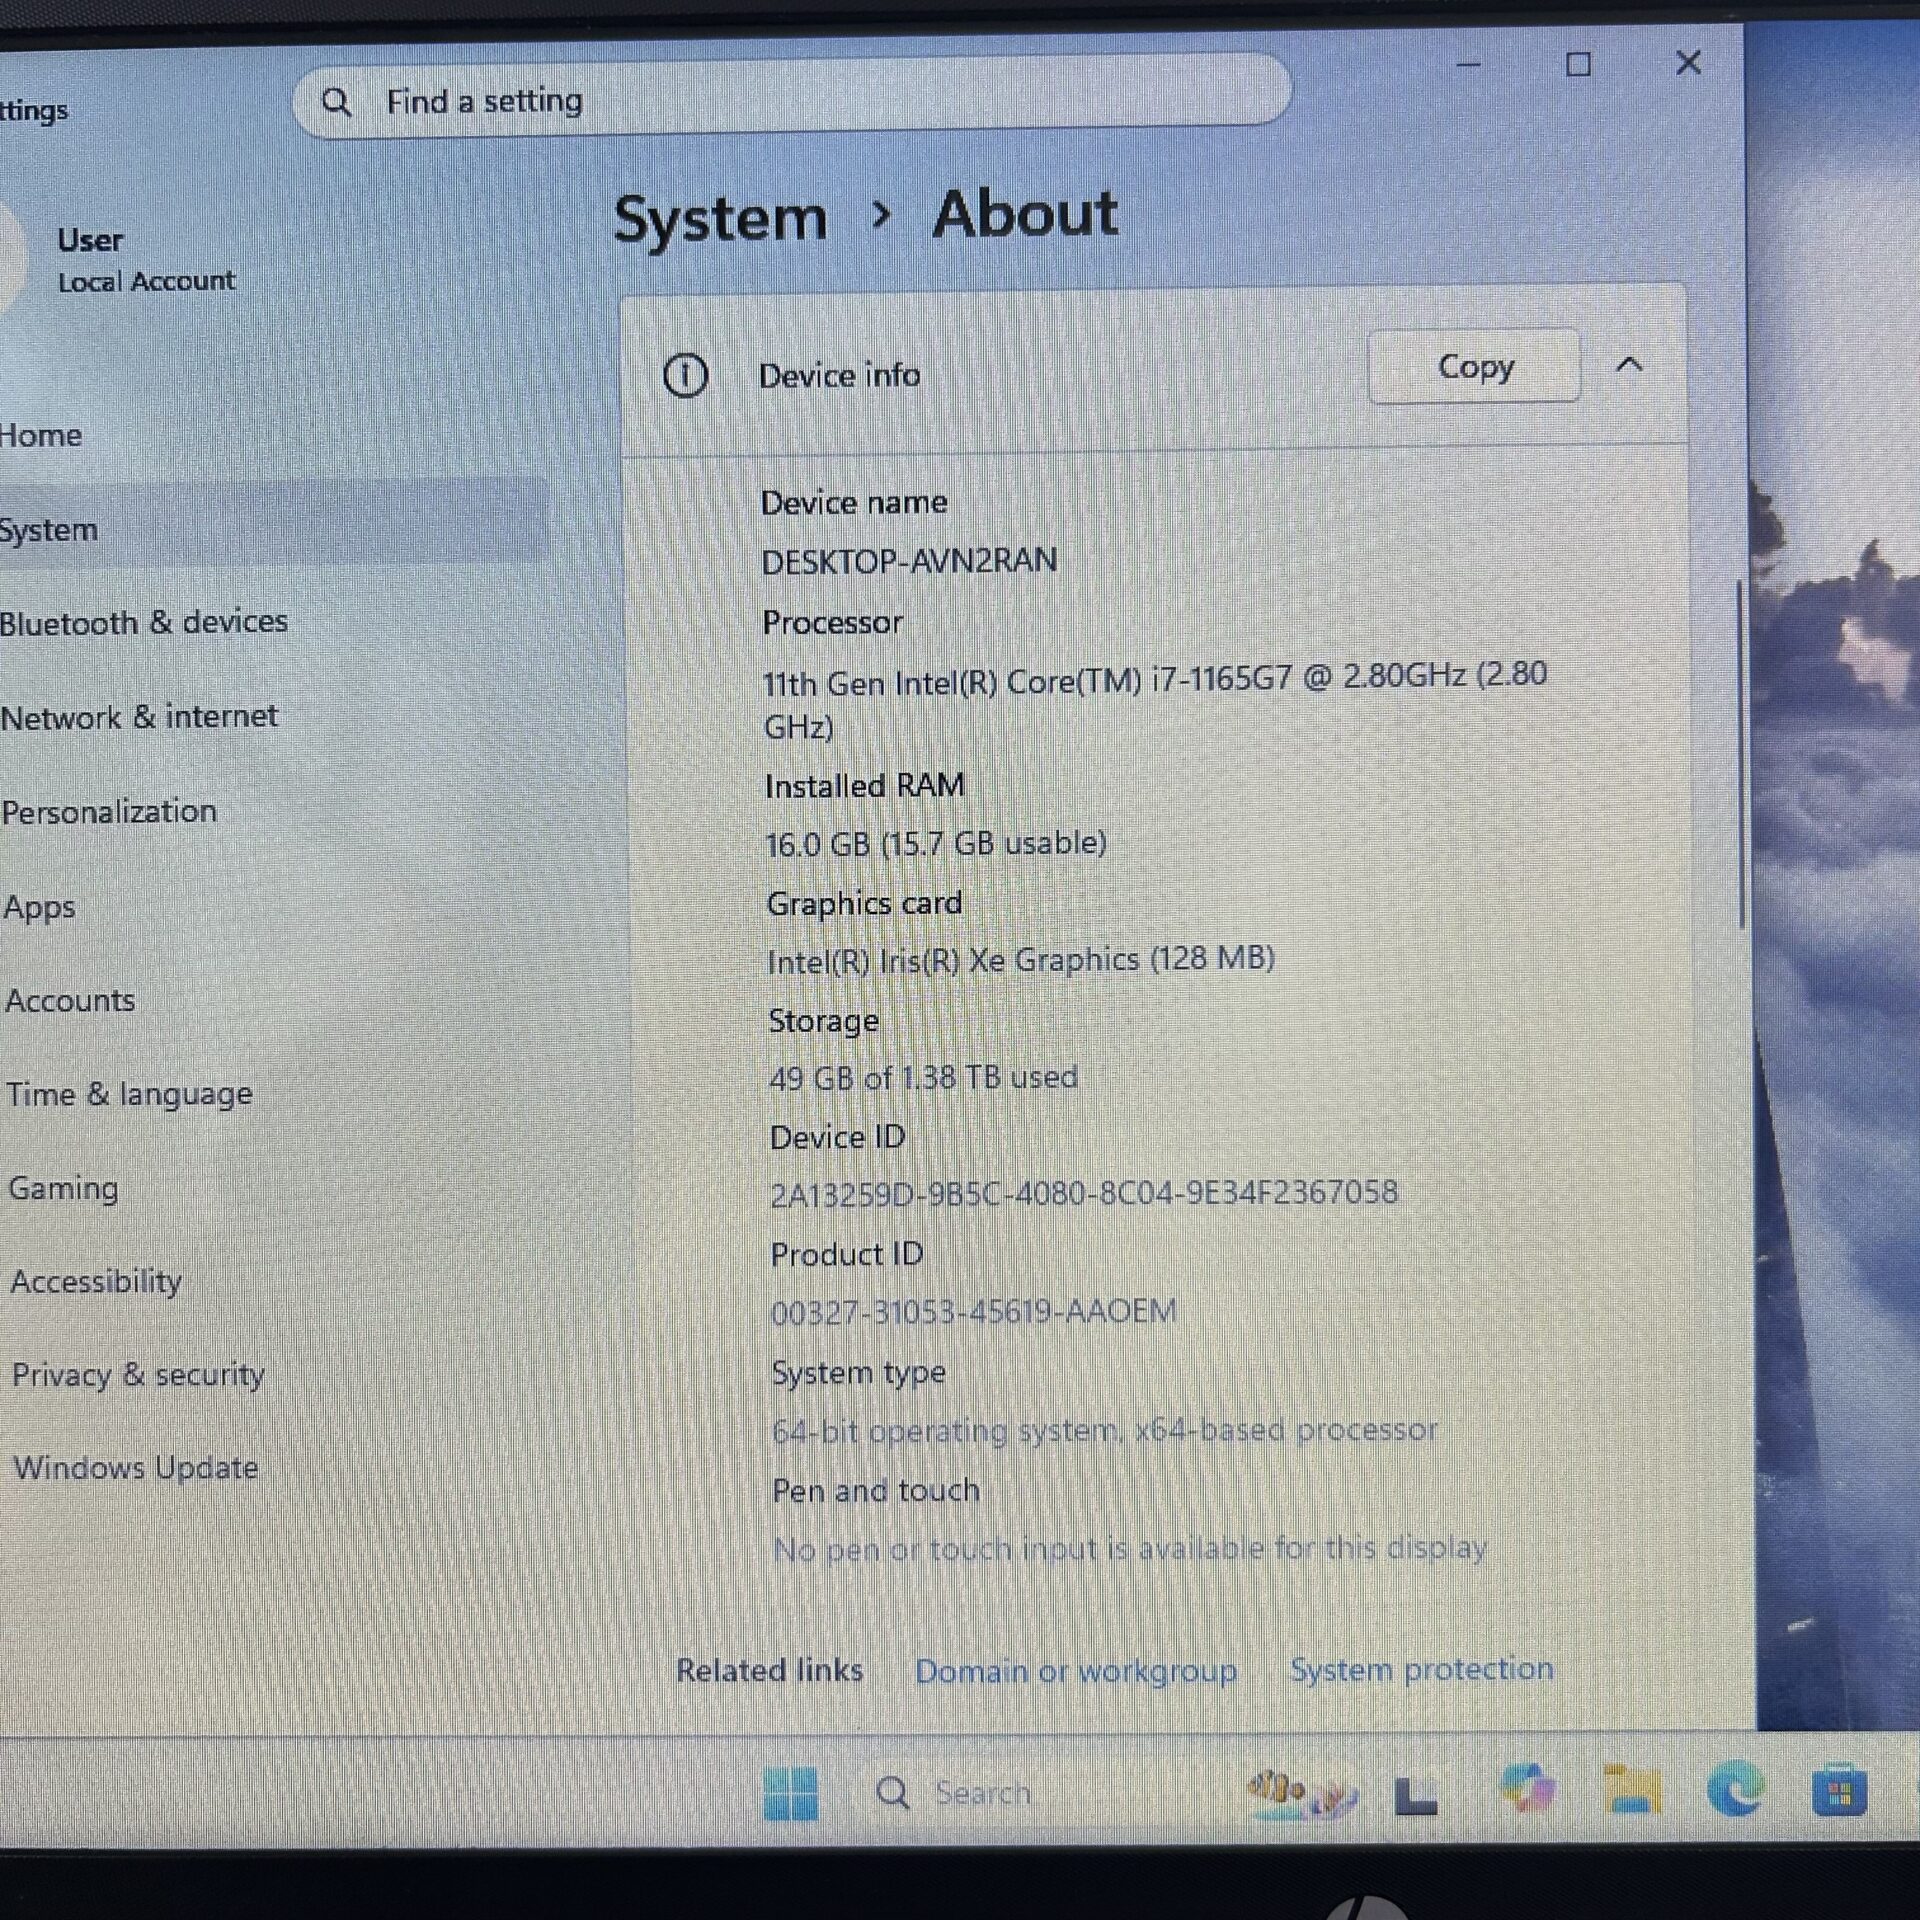Open Network & internet settings
The width and height of the screenshot is (1920, 1920).
coord(139,717)
